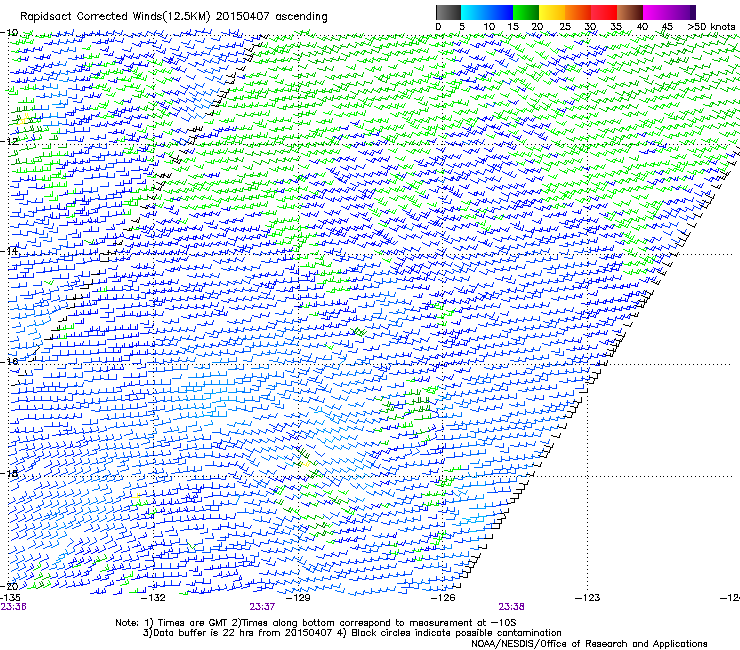Click the note 'Times are GMT' line
740x650 pixels.
pyautogui.click(x=315, y=623)
